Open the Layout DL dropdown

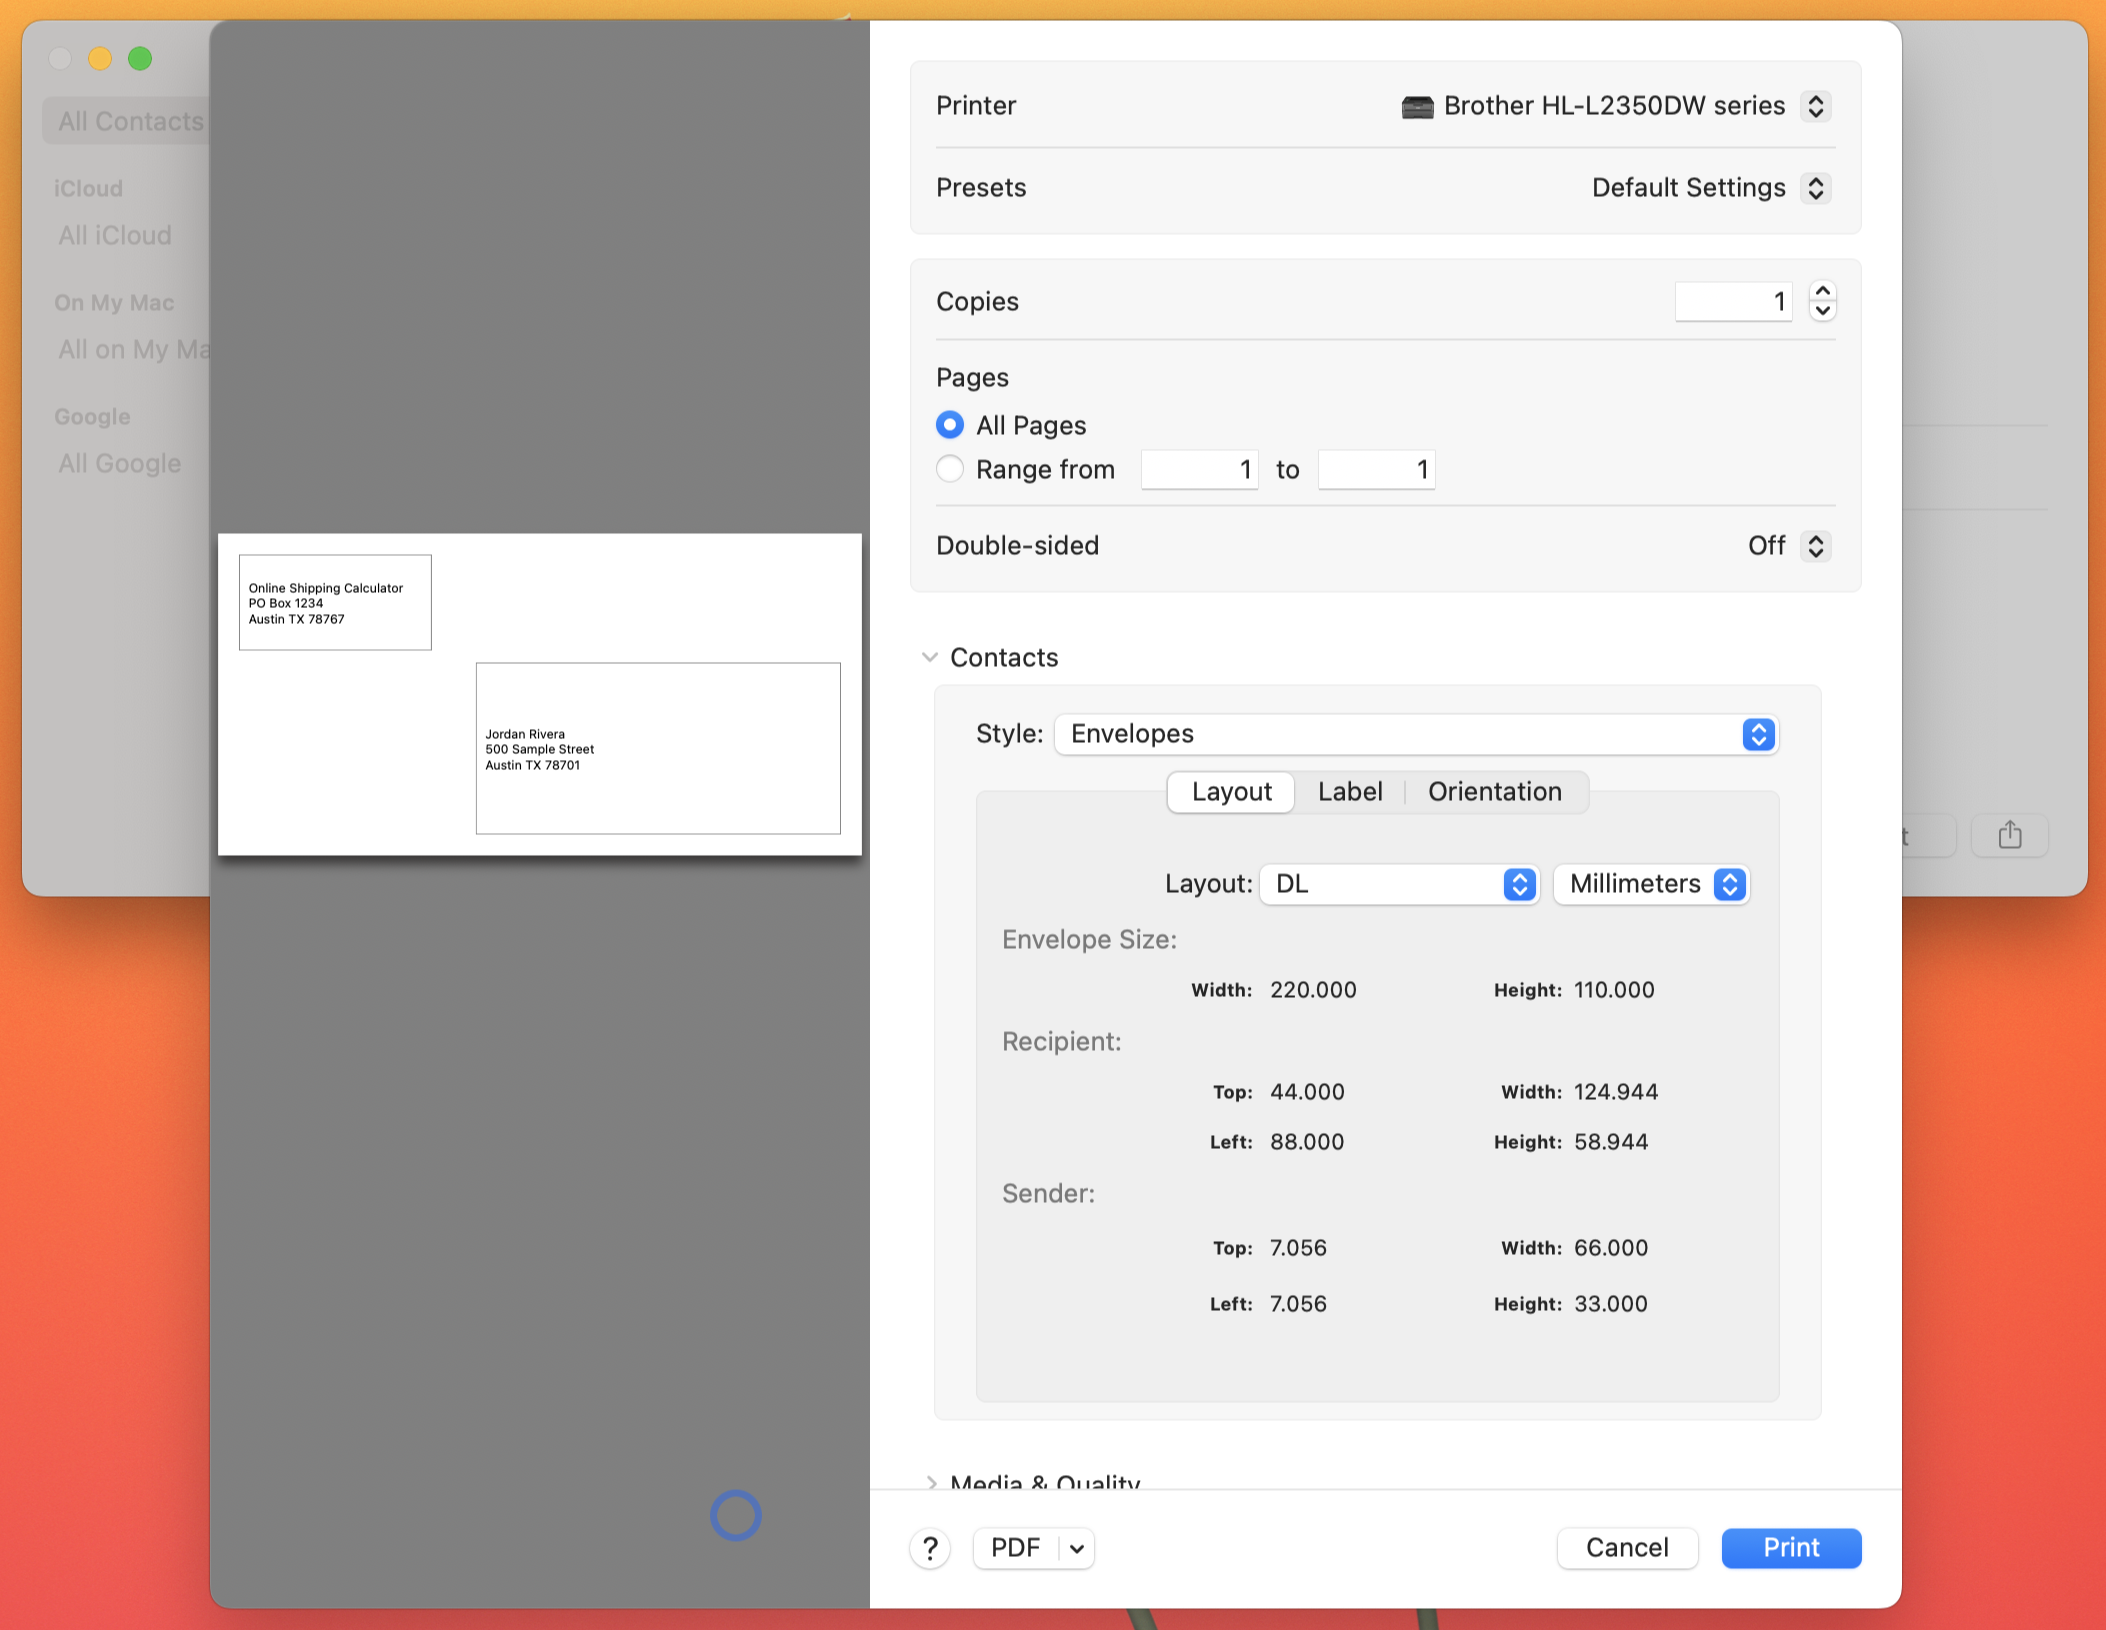[x=1399, y=884]
